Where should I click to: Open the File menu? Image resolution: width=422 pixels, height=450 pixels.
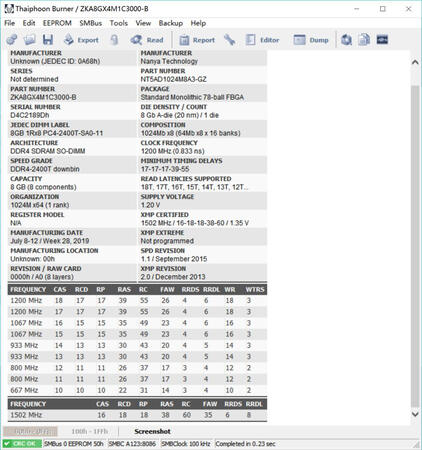pos(10,23)
